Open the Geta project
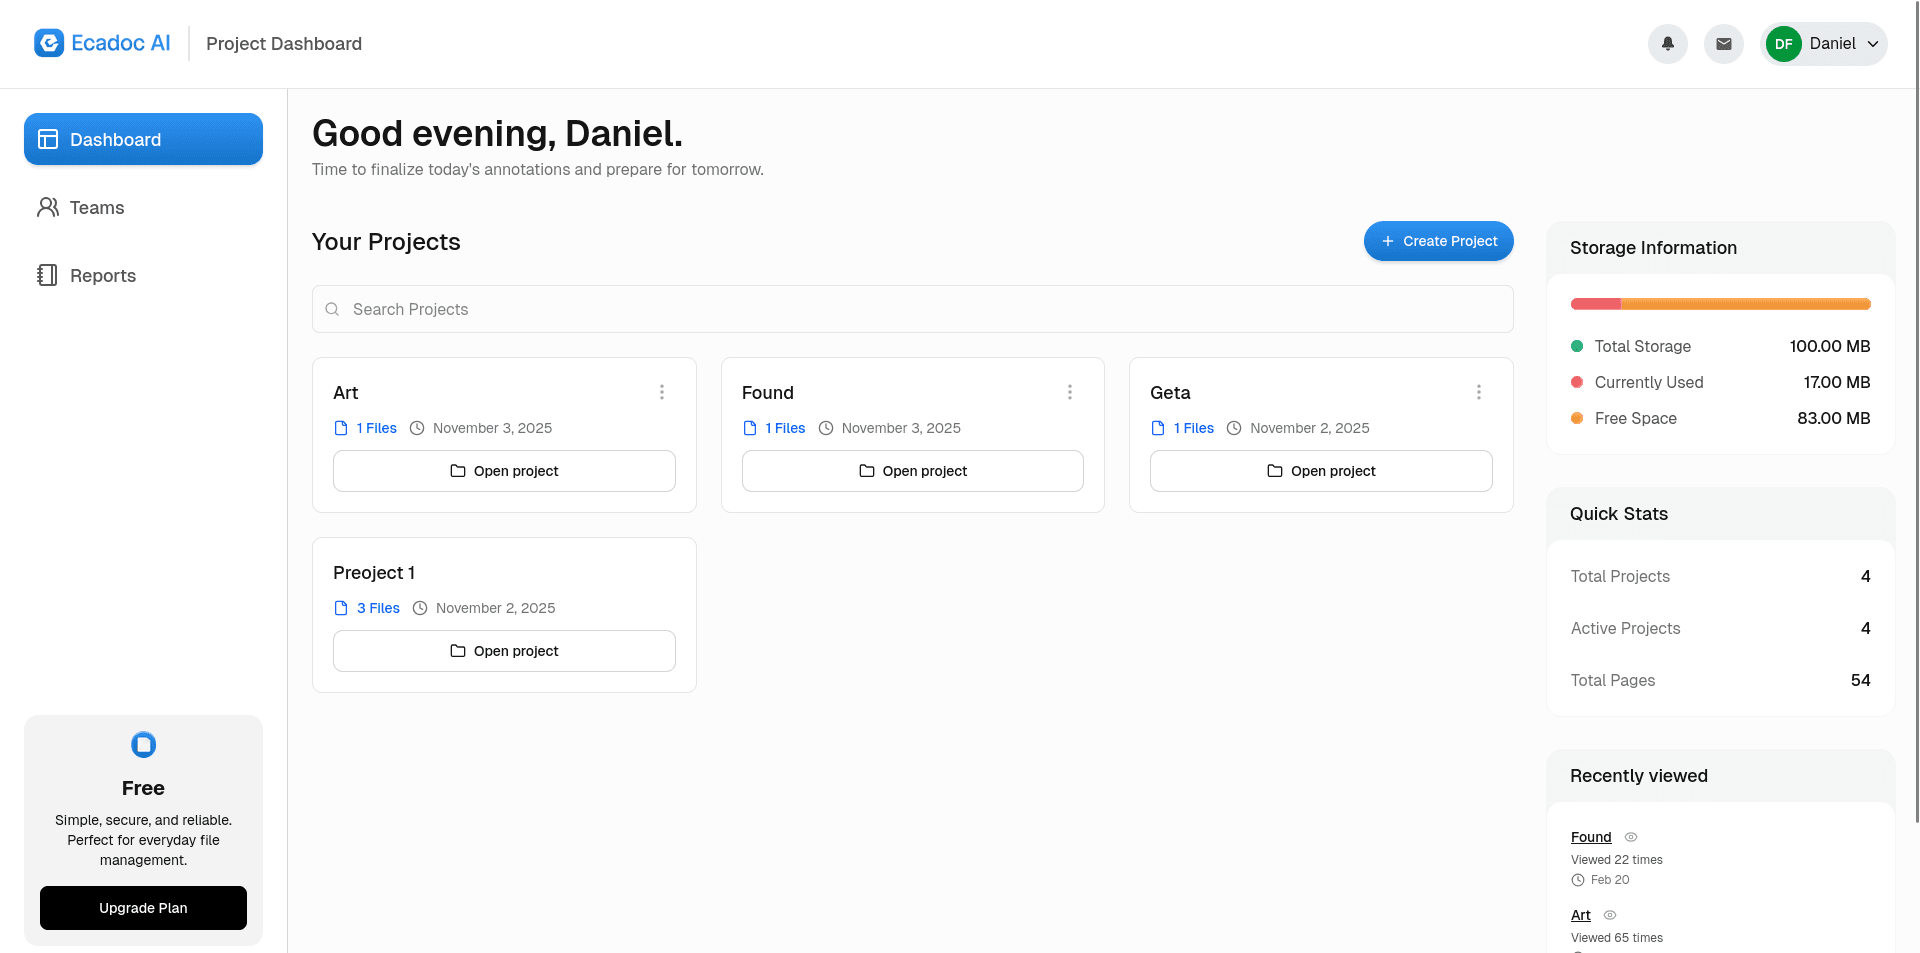 pyautogui.click(x=1321, y=471)
